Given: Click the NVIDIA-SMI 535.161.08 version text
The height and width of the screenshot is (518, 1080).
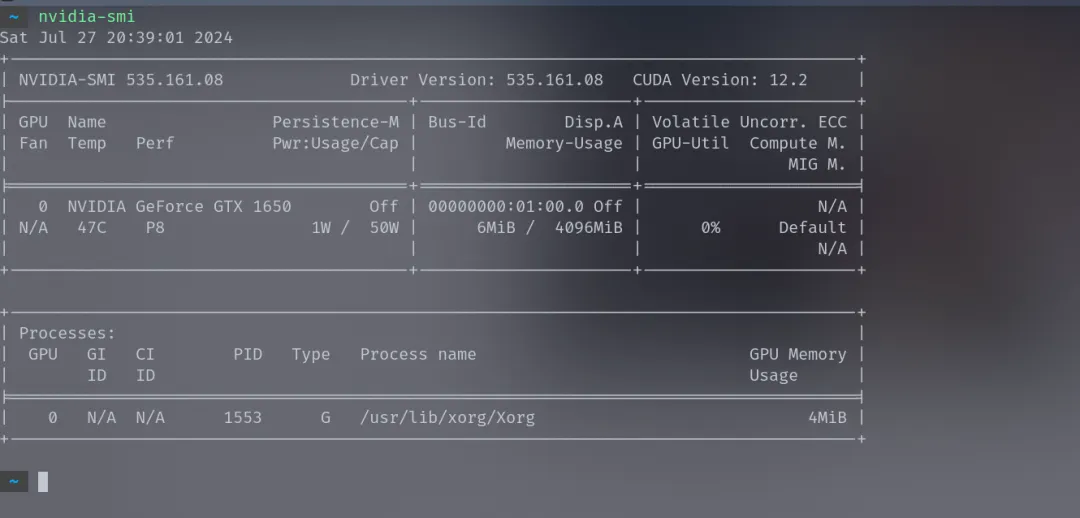Looking at the screenshot, I should point(121,80).
